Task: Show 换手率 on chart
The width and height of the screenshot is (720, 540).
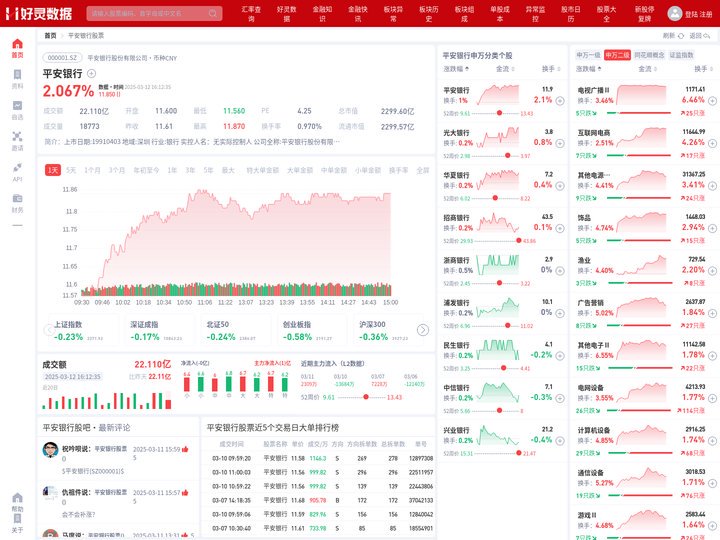Action: click(x=398, y=170)
